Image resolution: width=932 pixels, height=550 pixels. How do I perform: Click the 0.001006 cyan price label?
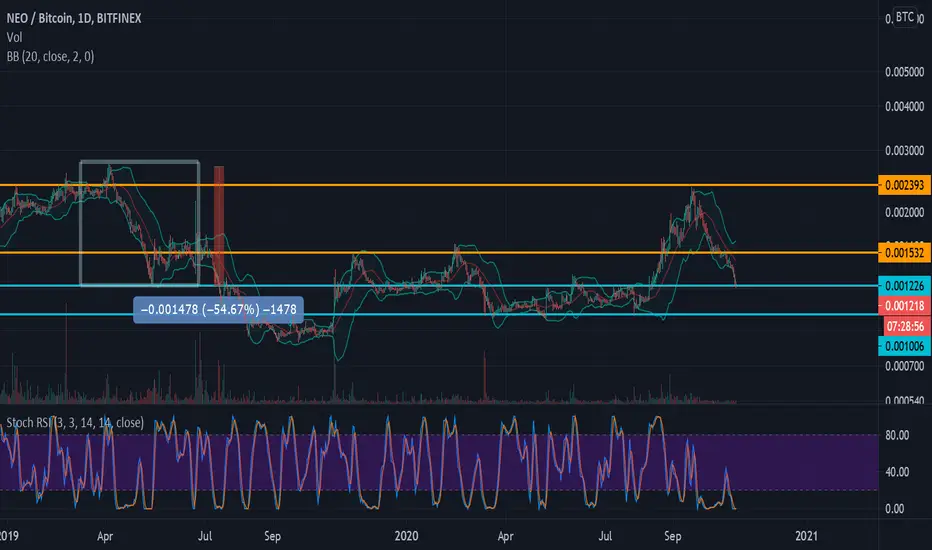tap(904, 346)
